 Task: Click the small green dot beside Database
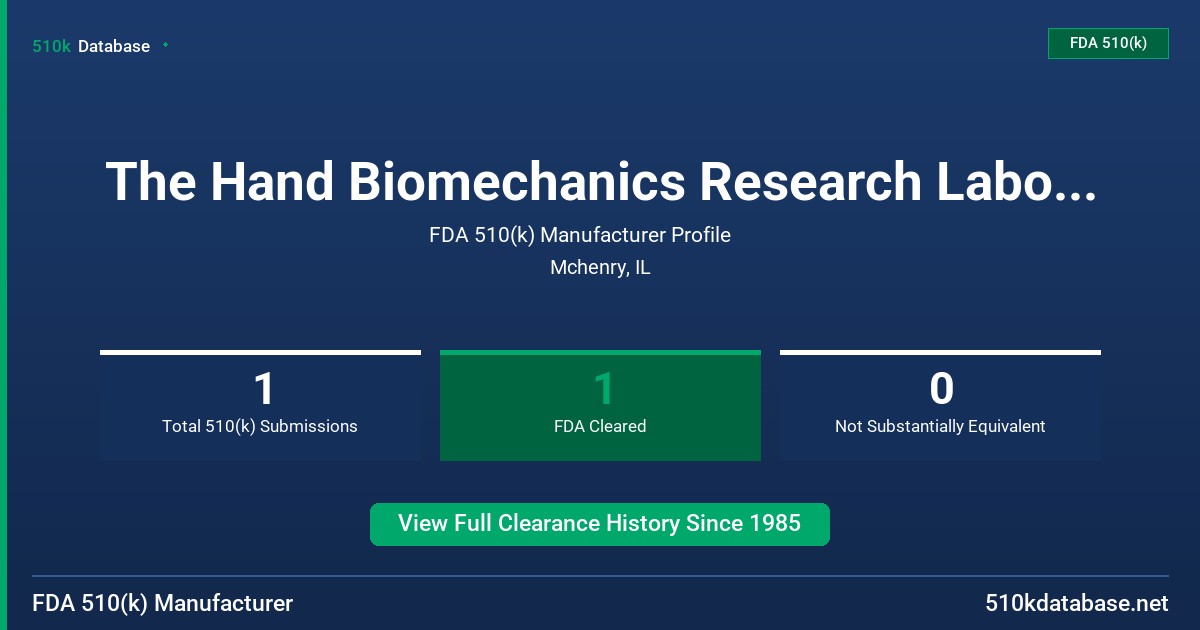165,45
